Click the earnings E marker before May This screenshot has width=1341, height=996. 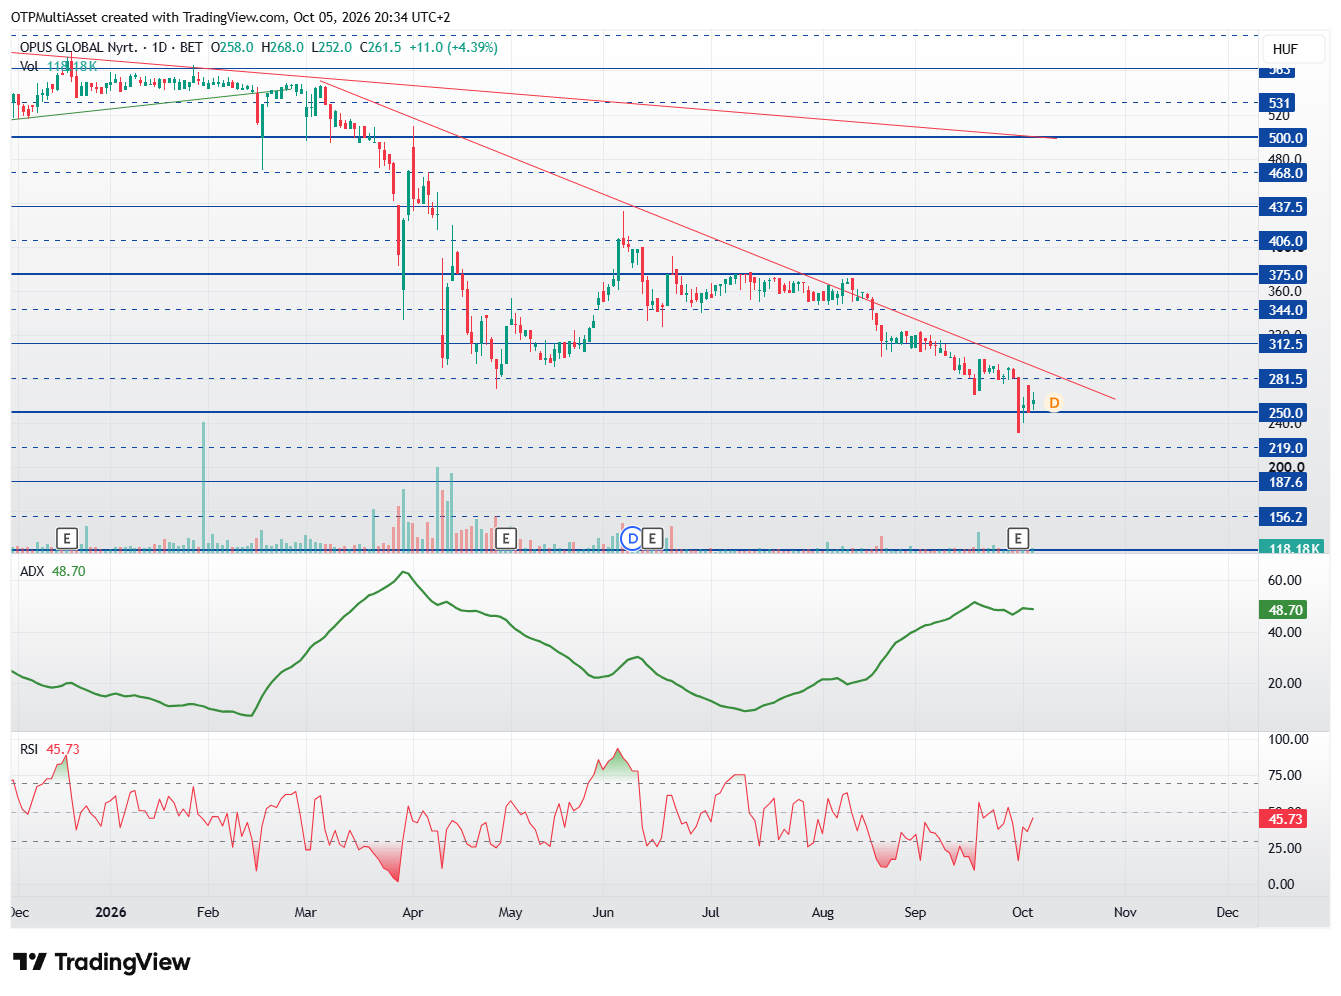click(506, 539)
